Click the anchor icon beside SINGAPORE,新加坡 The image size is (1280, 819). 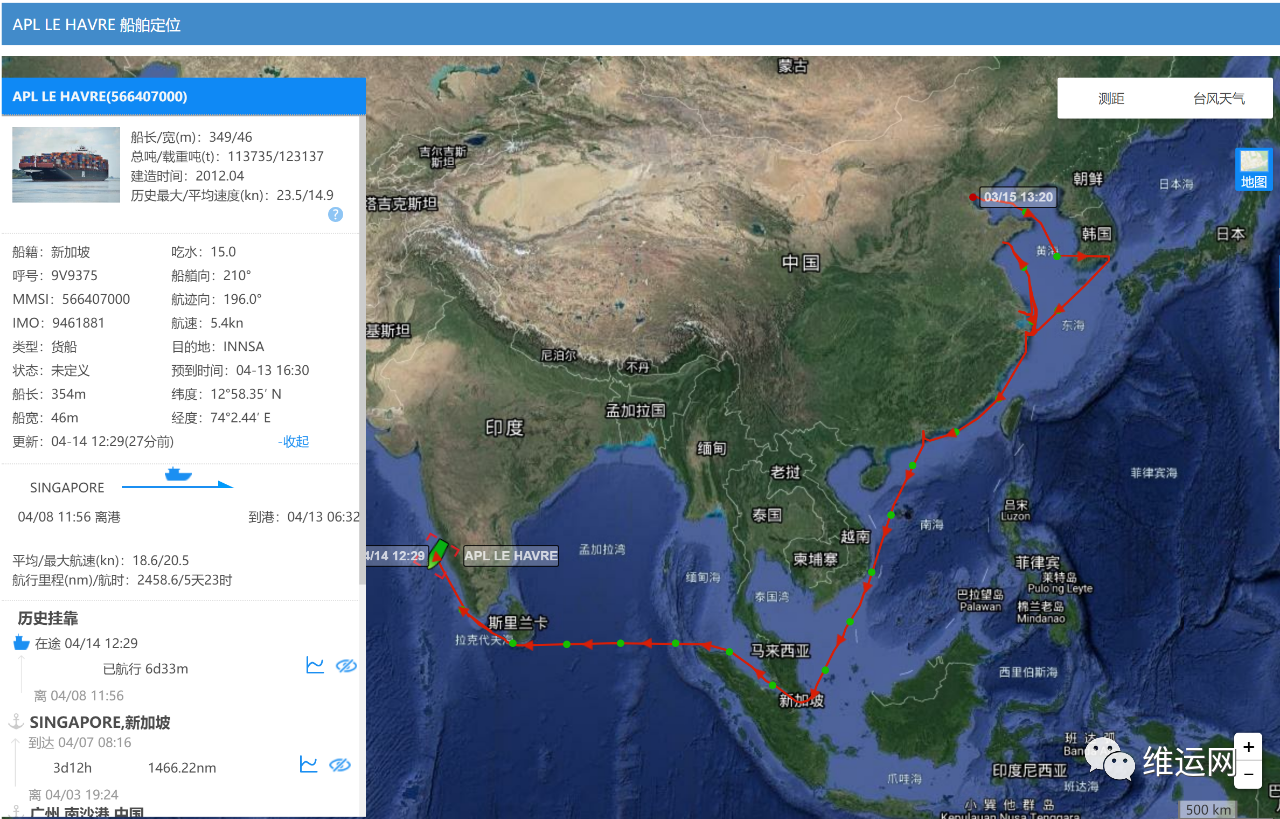[x=16, y=722]
